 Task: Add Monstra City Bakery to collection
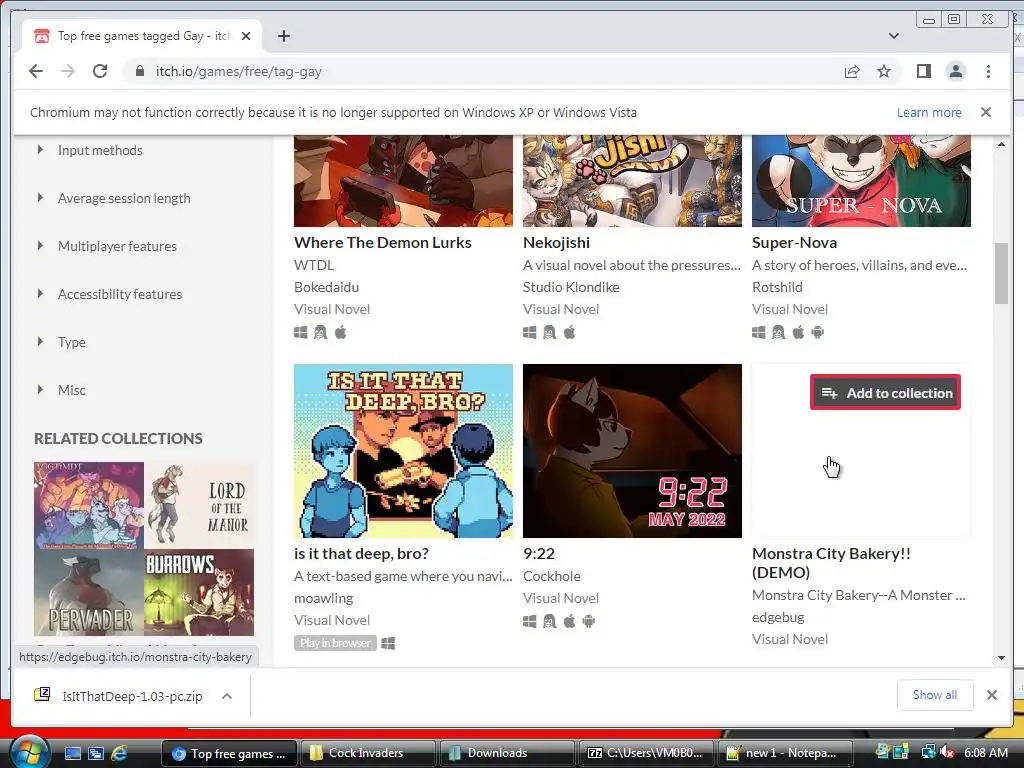point(885,392)
